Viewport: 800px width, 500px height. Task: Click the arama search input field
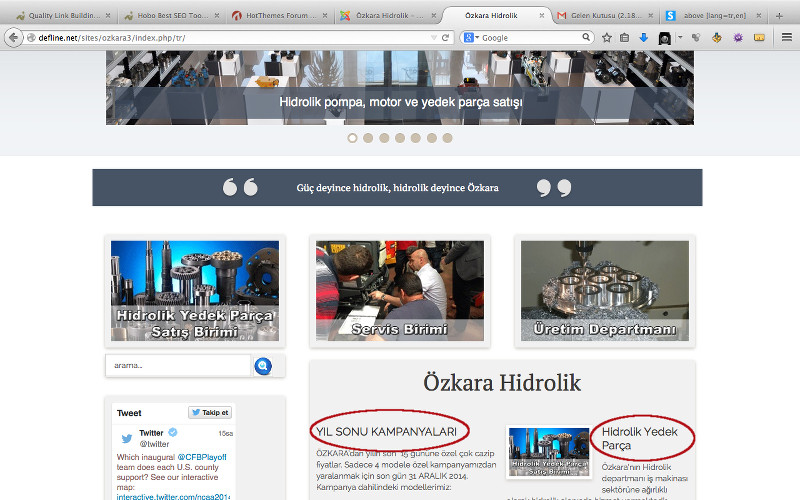point(179,365)
